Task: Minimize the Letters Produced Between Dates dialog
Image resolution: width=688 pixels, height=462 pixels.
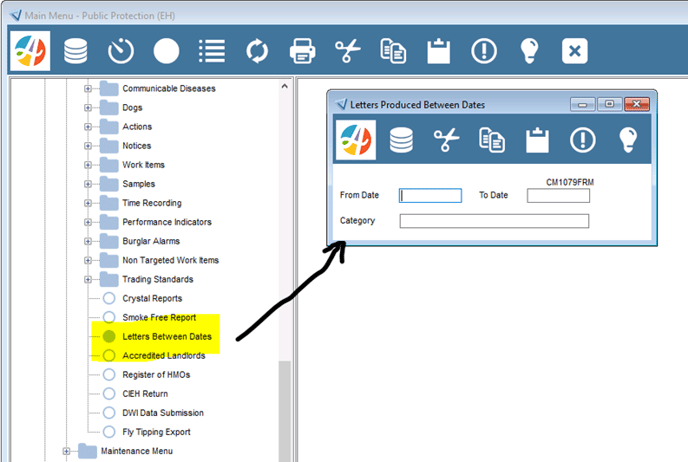Action: (x=583, y=104)
